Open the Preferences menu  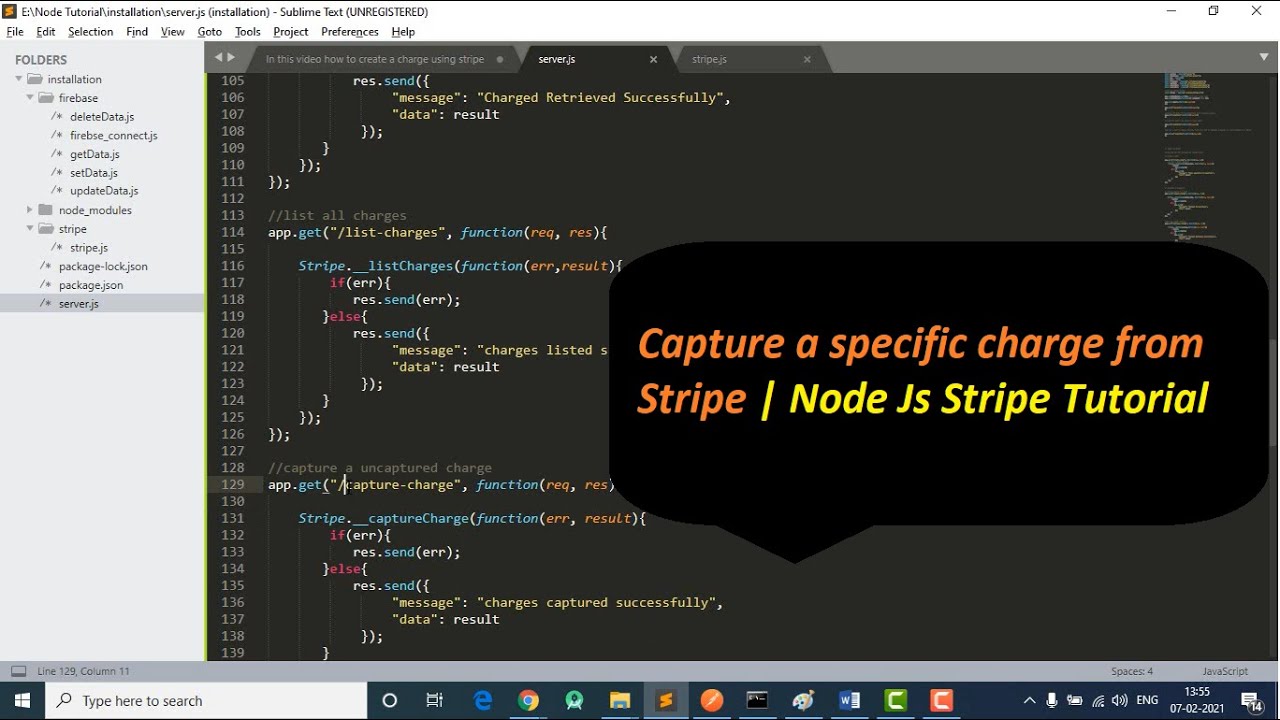[x=350, y=32]
